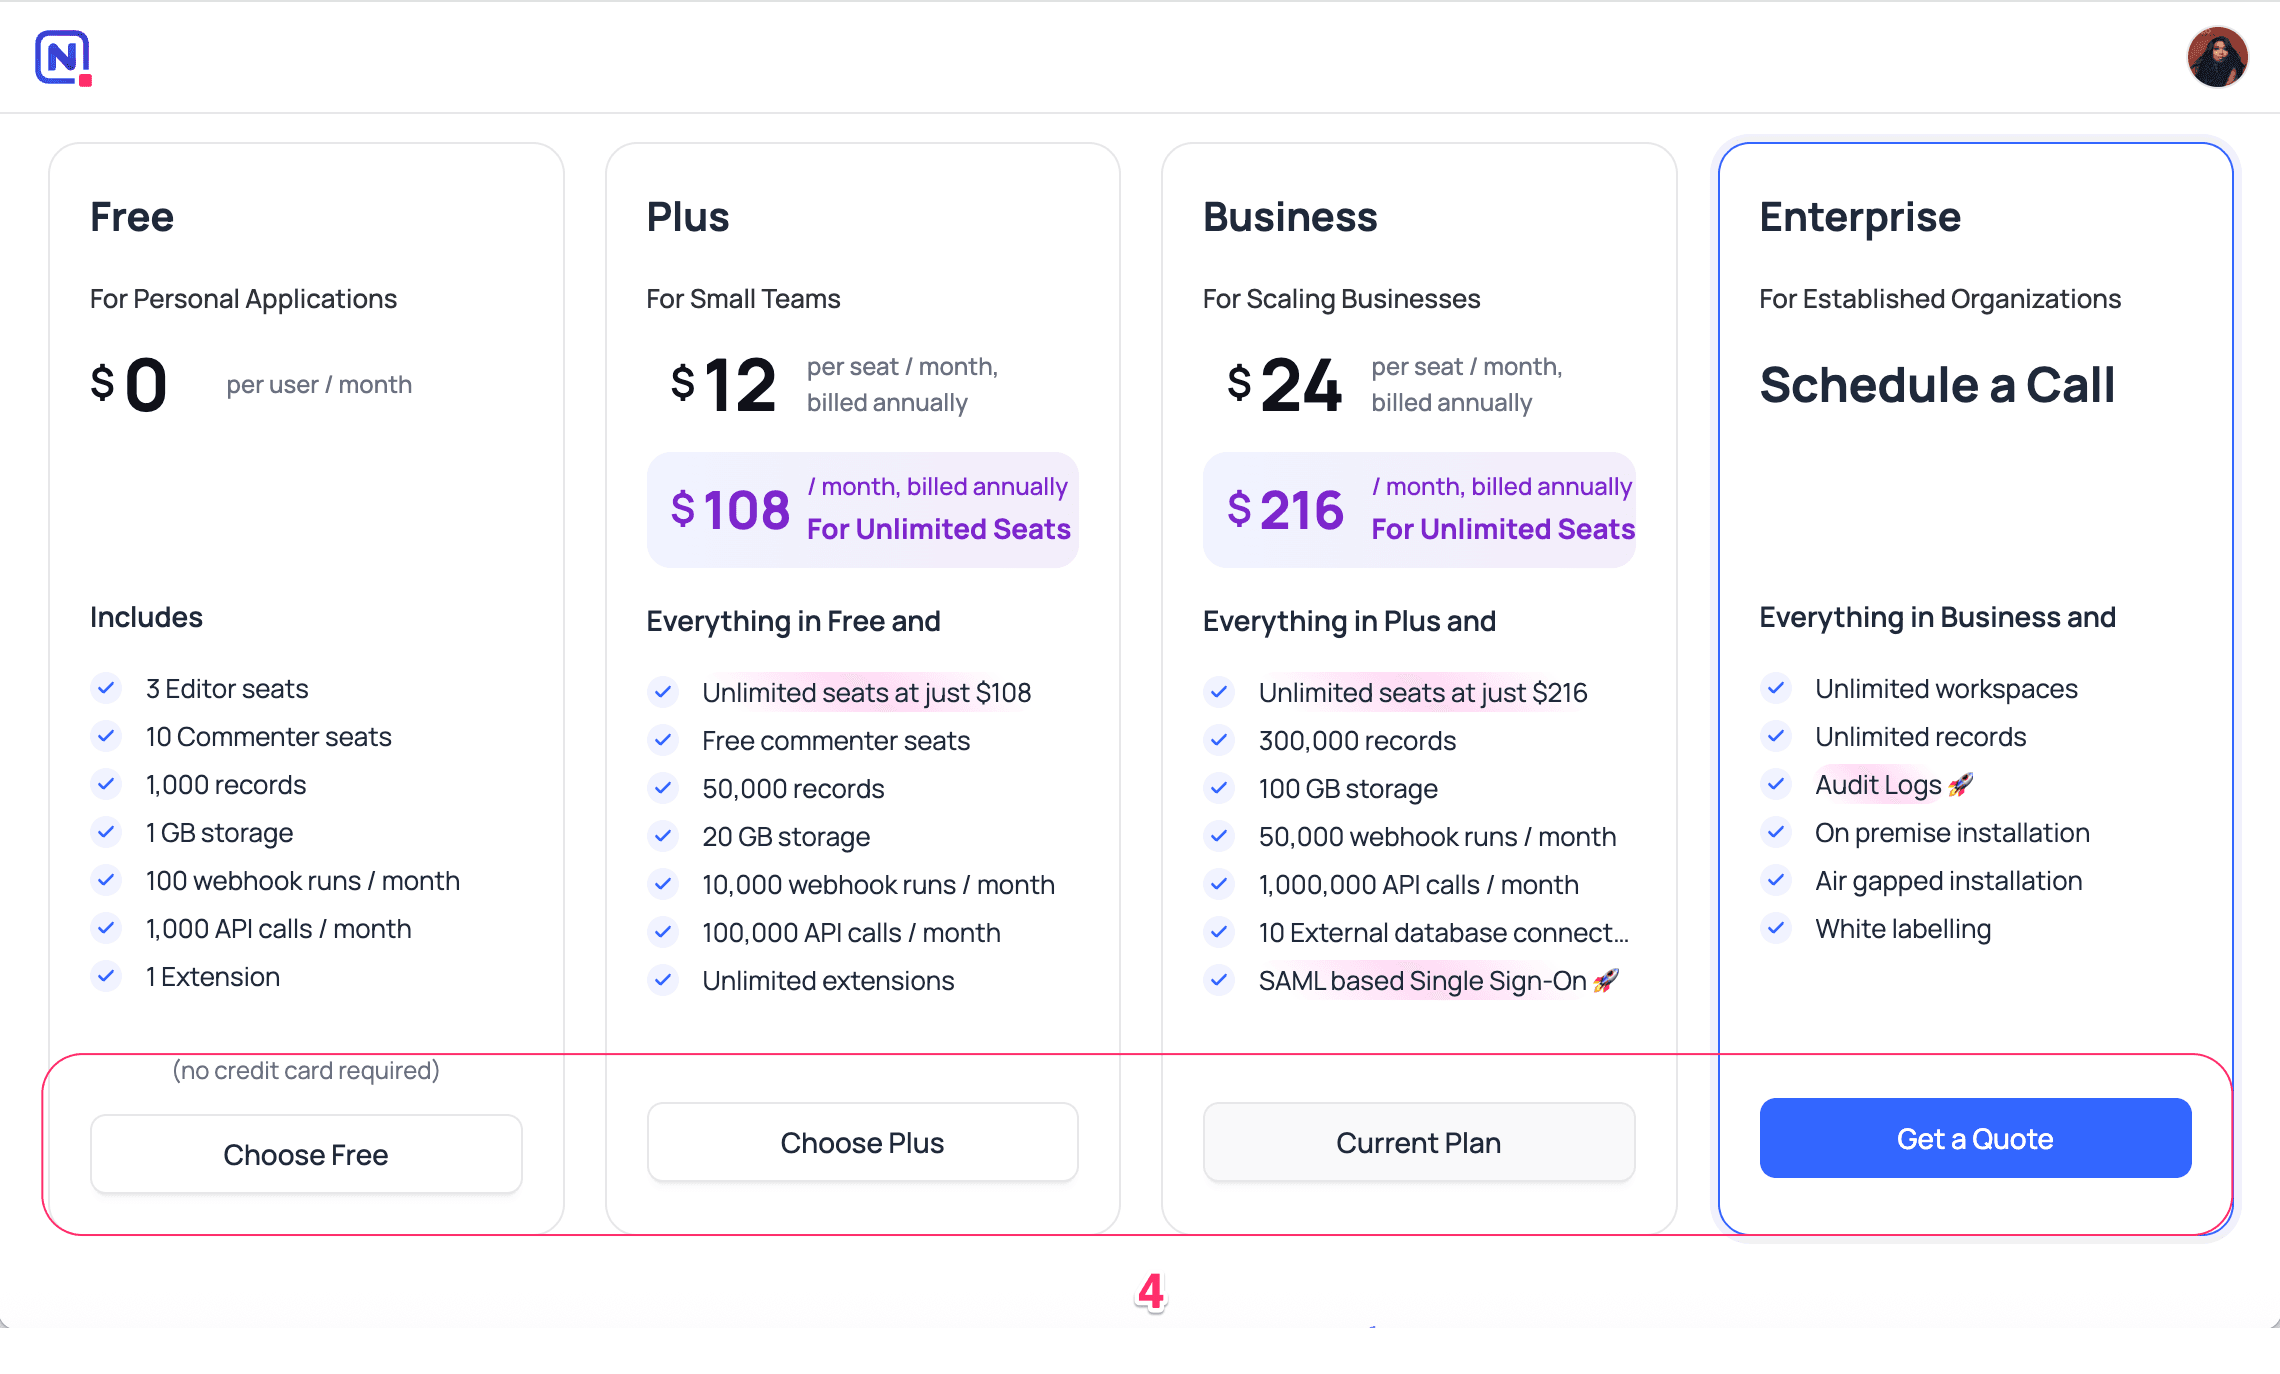Click the 10 External database connect... item

(1443, 933)
